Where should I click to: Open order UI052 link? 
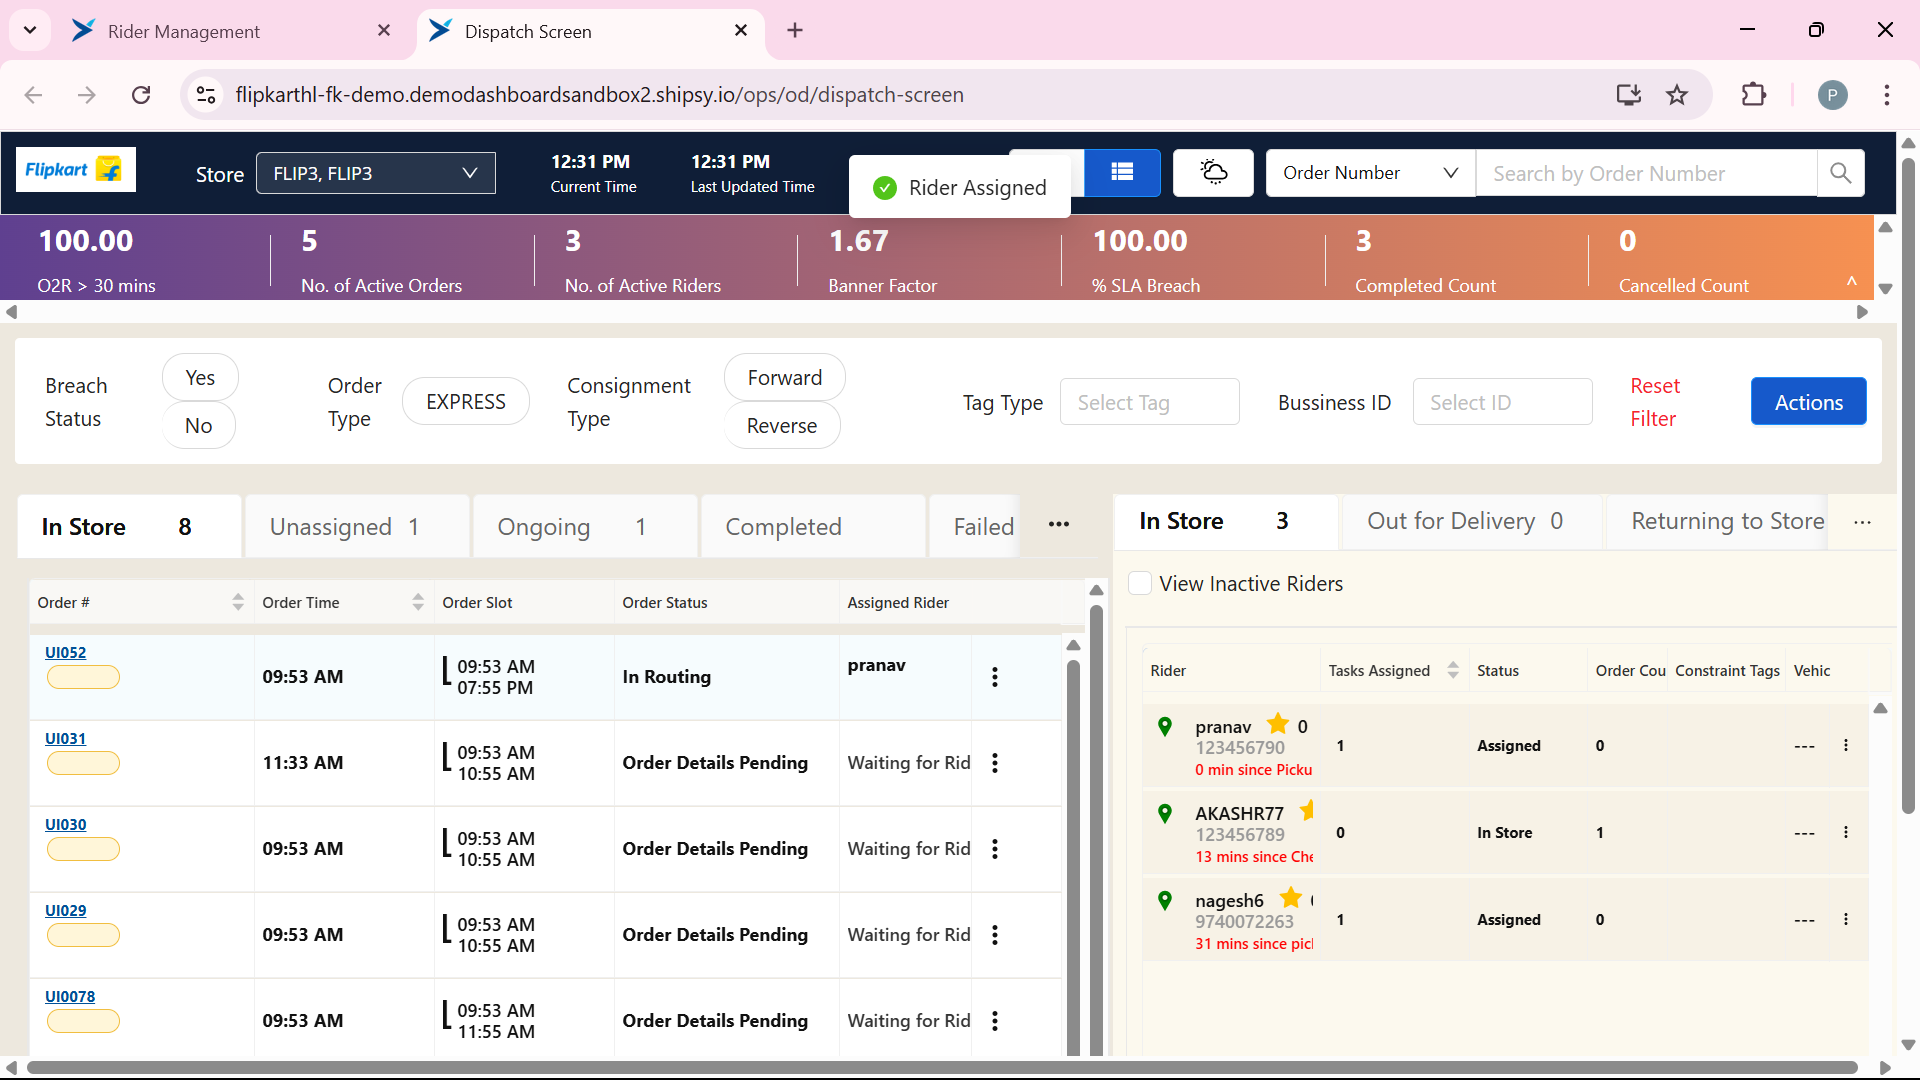click(65, 653)
